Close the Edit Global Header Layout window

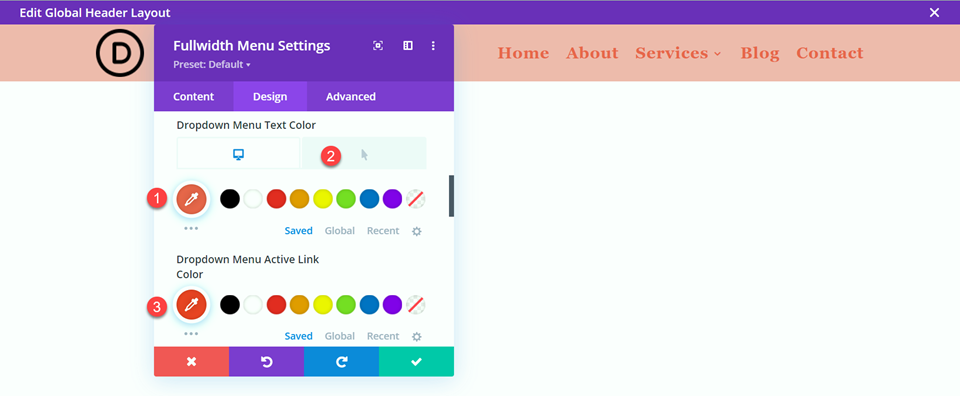pos(934,12)
